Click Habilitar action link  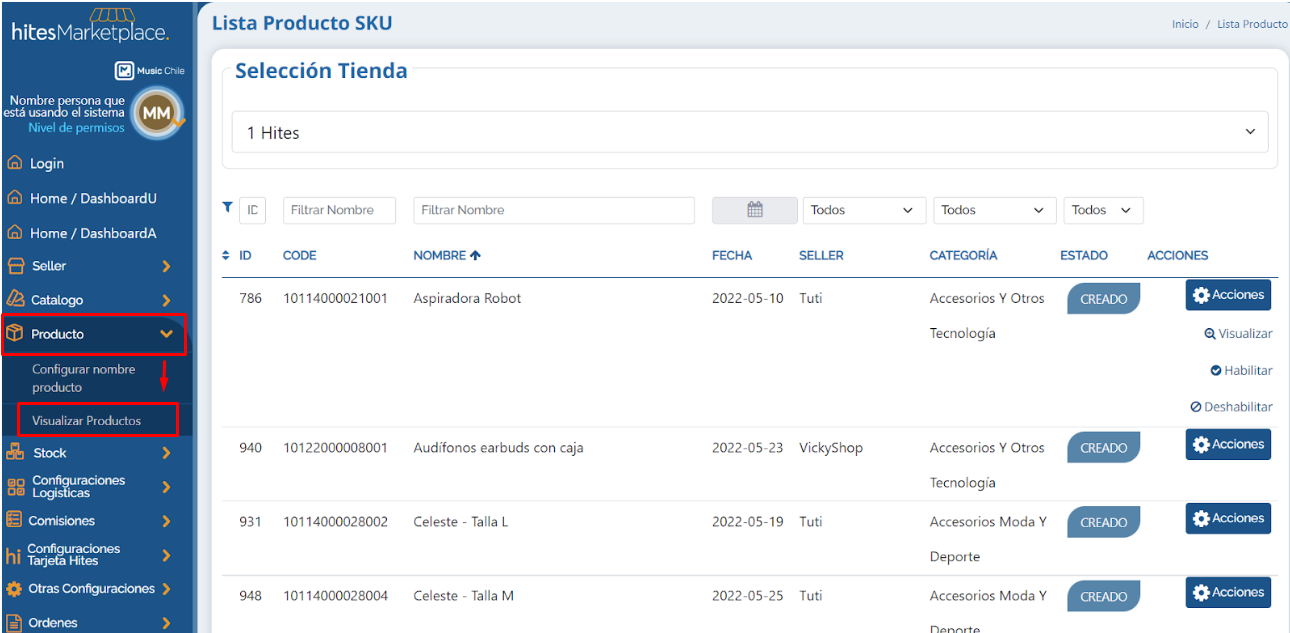[1241, 370]
